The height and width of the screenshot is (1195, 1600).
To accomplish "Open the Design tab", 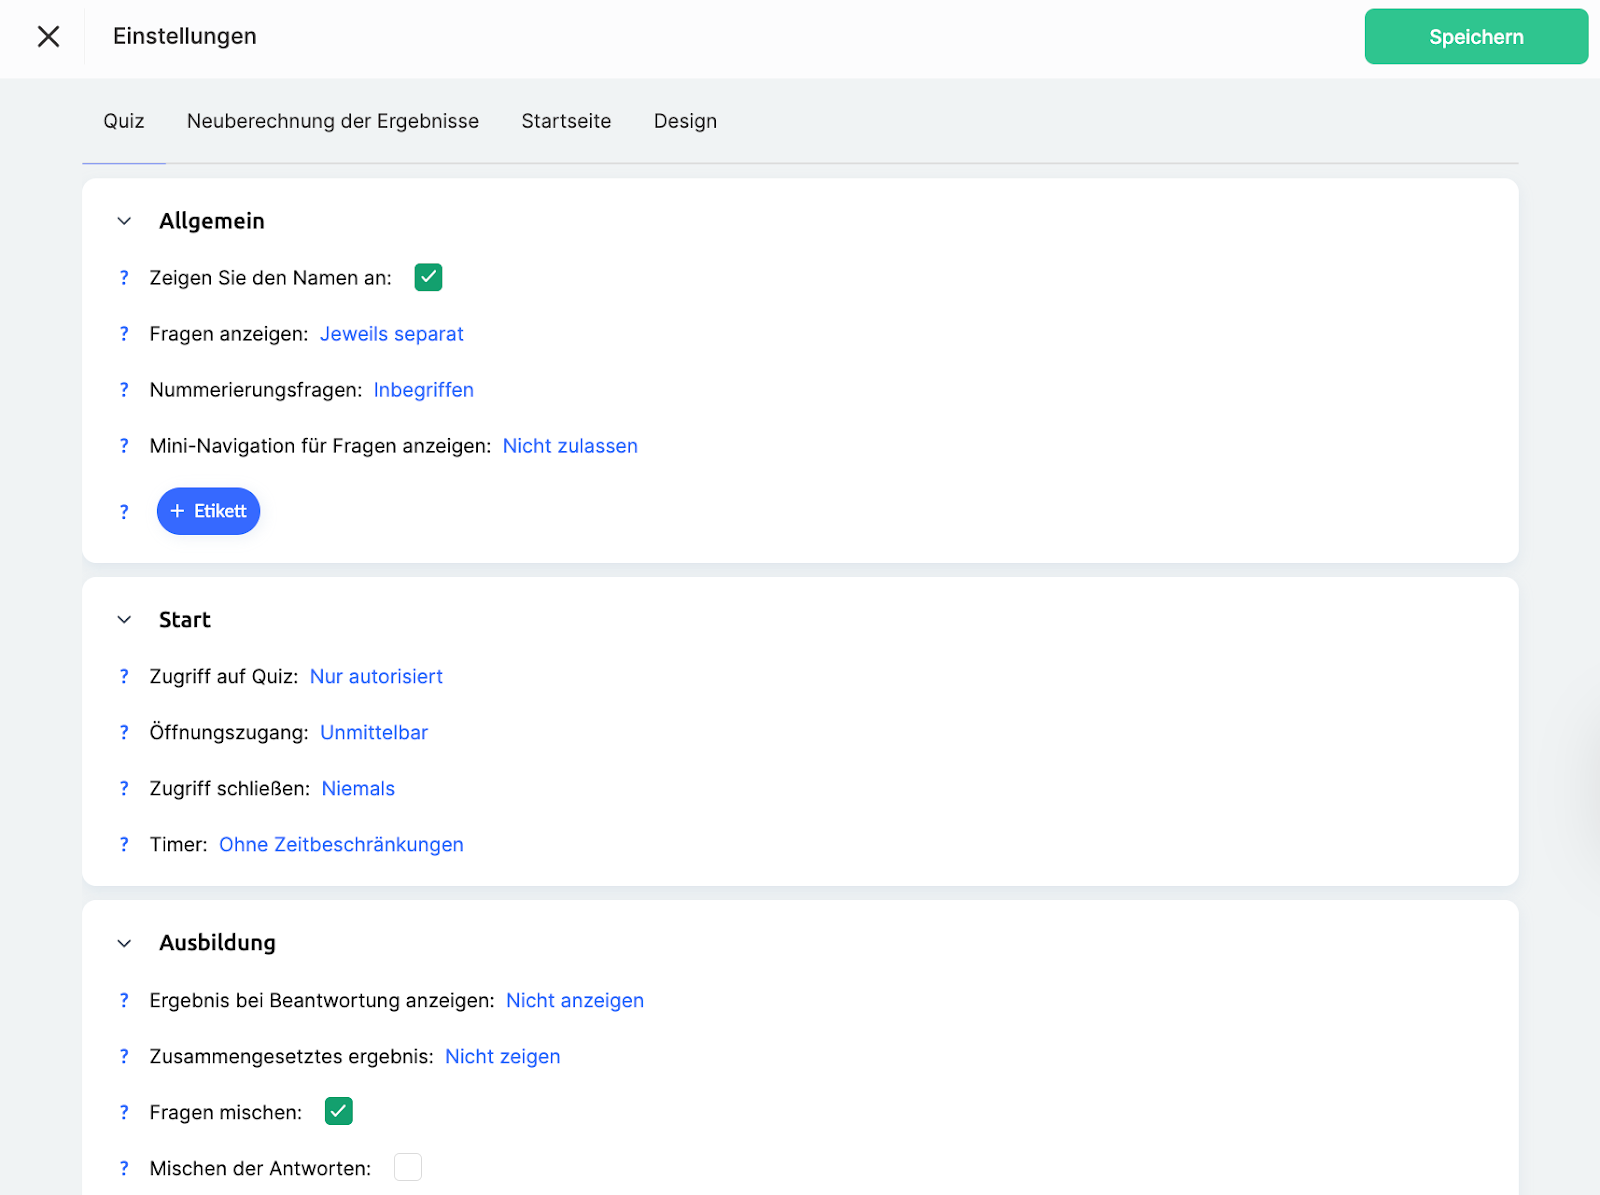I will pos(685,121).
